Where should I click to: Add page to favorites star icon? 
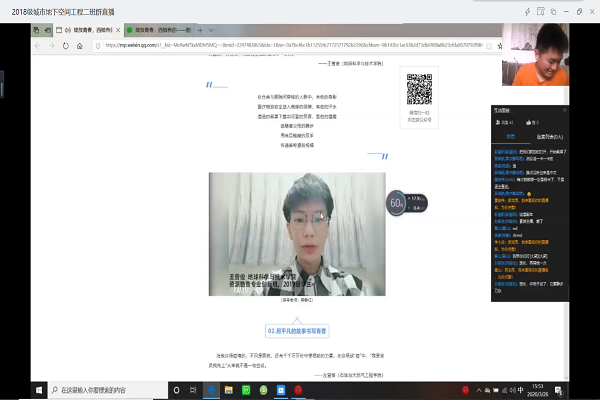499,46
